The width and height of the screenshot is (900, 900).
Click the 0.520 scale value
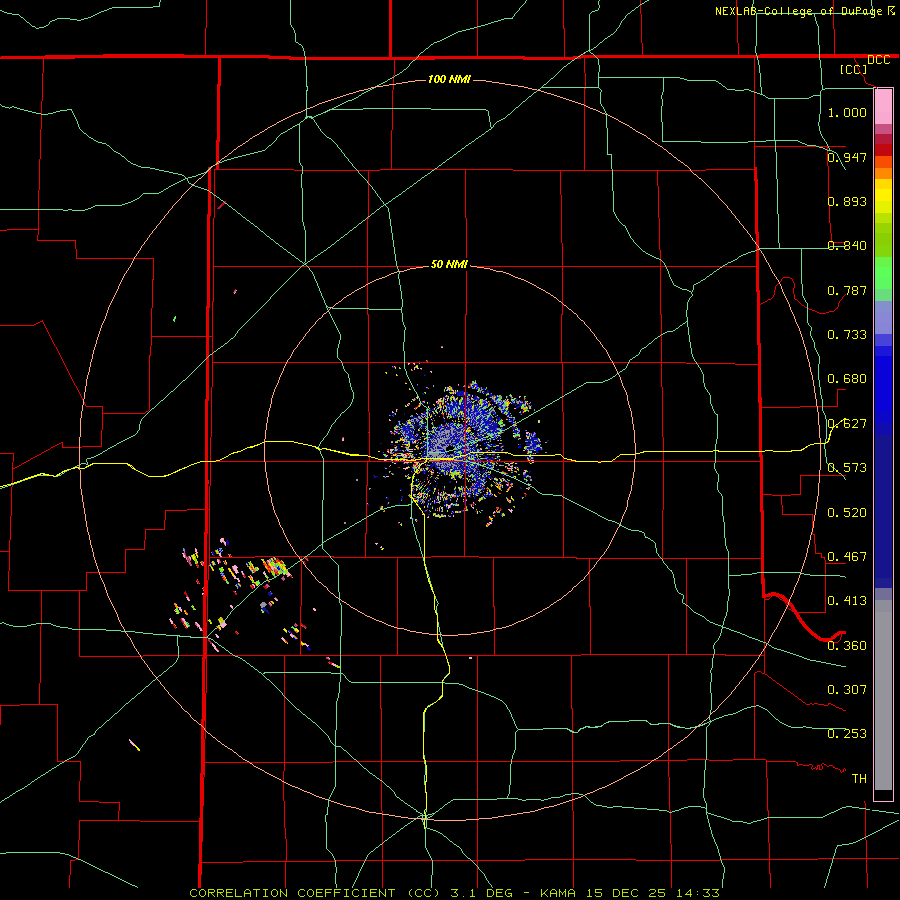pos(847,513)
